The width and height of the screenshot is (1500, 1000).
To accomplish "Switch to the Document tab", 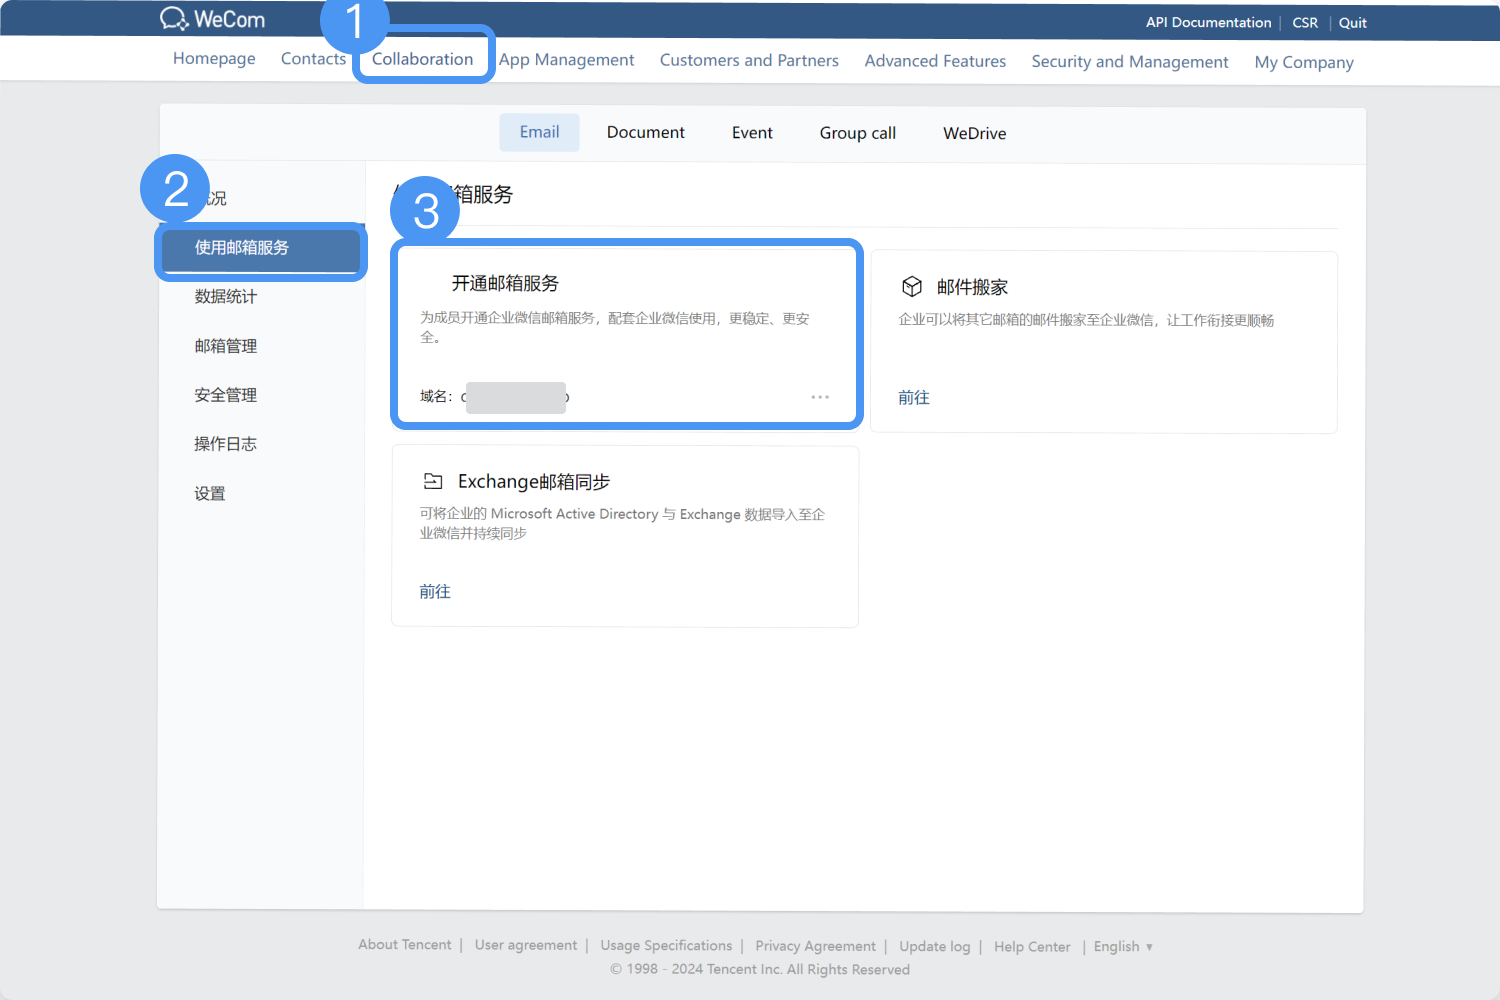I will 646,132.
